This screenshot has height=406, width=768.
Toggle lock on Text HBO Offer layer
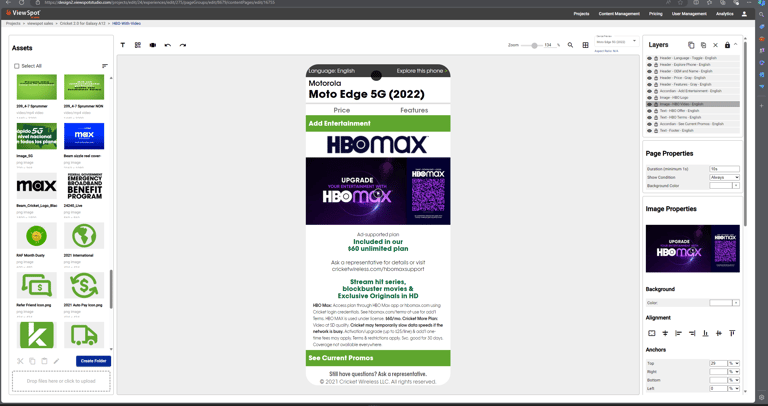[x=656, y=111]
